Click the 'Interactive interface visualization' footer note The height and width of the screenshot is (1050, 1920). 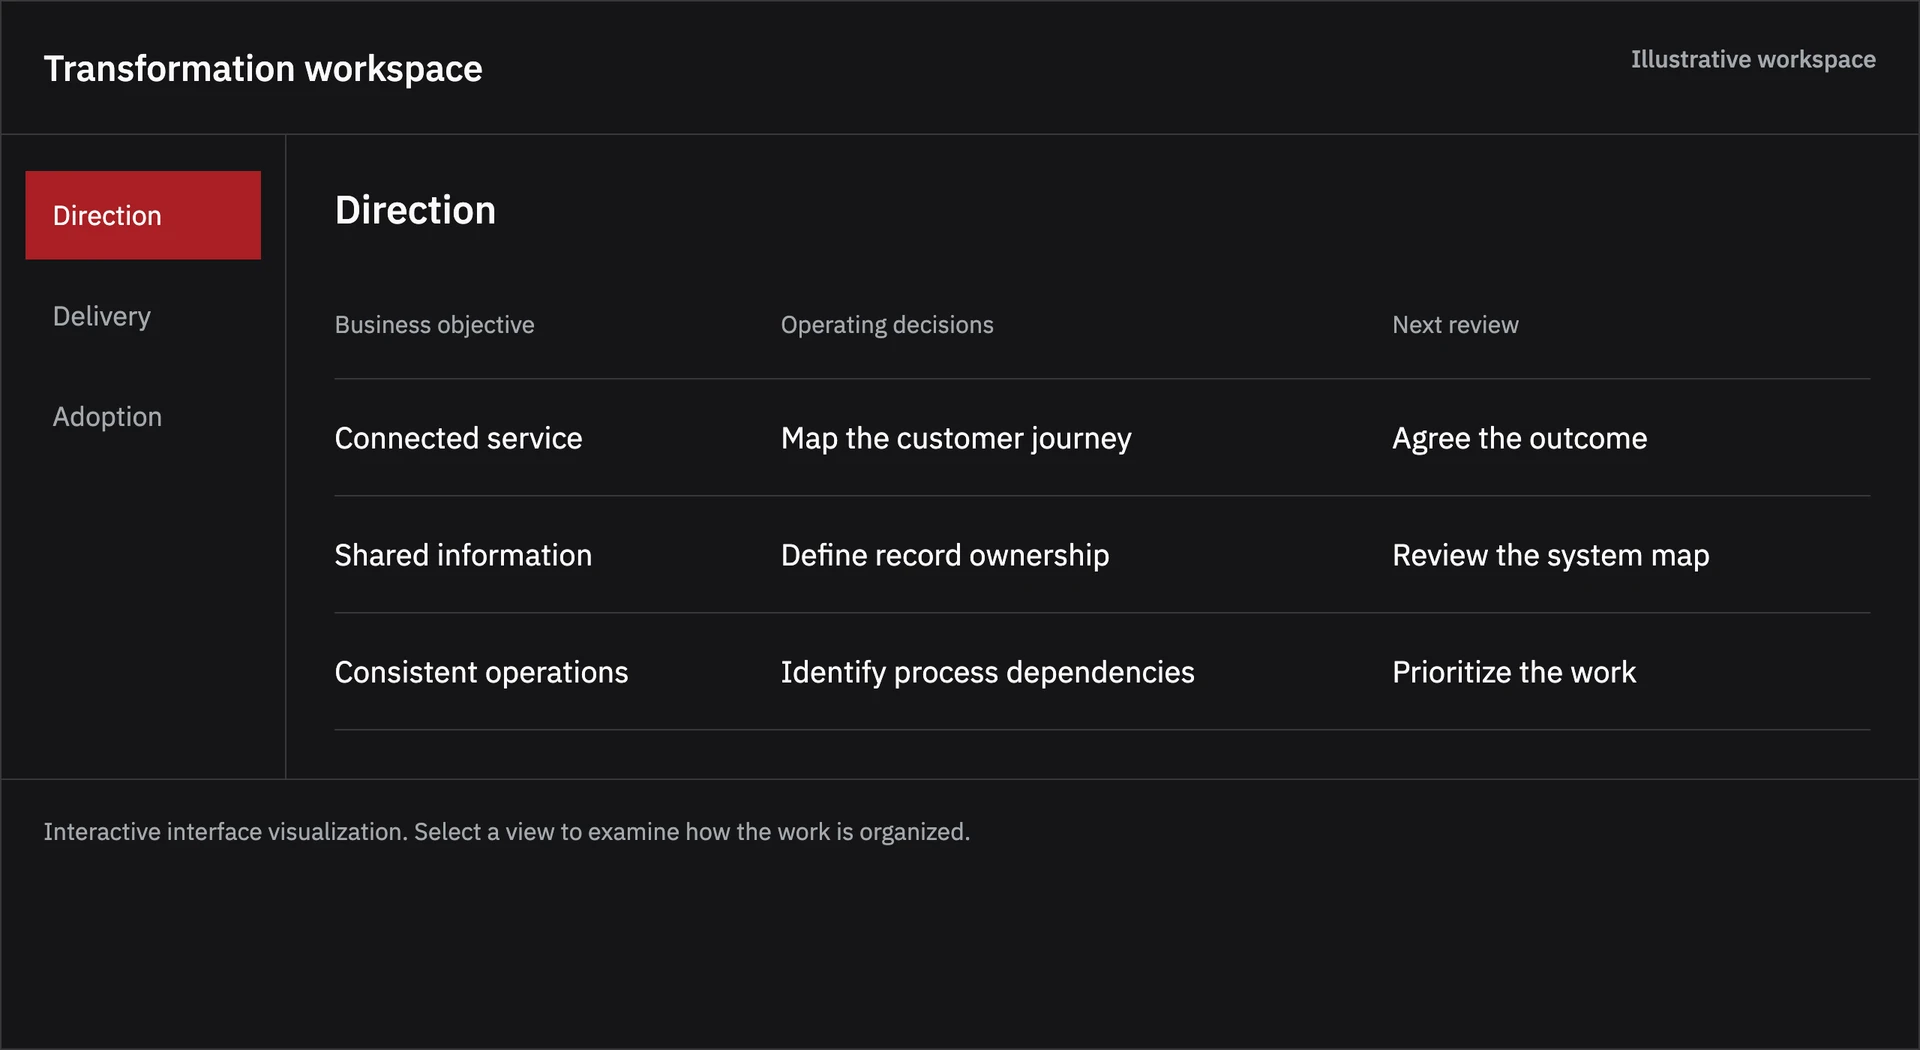507,832
